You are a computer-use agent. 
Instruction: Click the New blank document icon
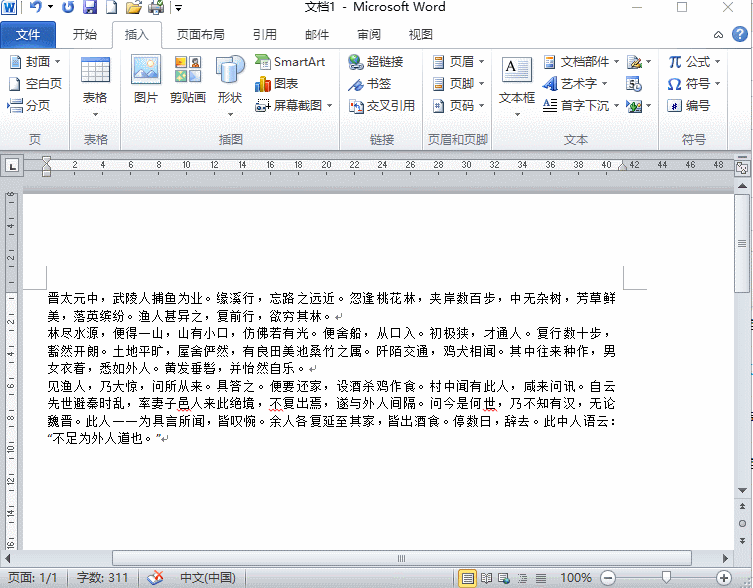[x=111, y=7]
